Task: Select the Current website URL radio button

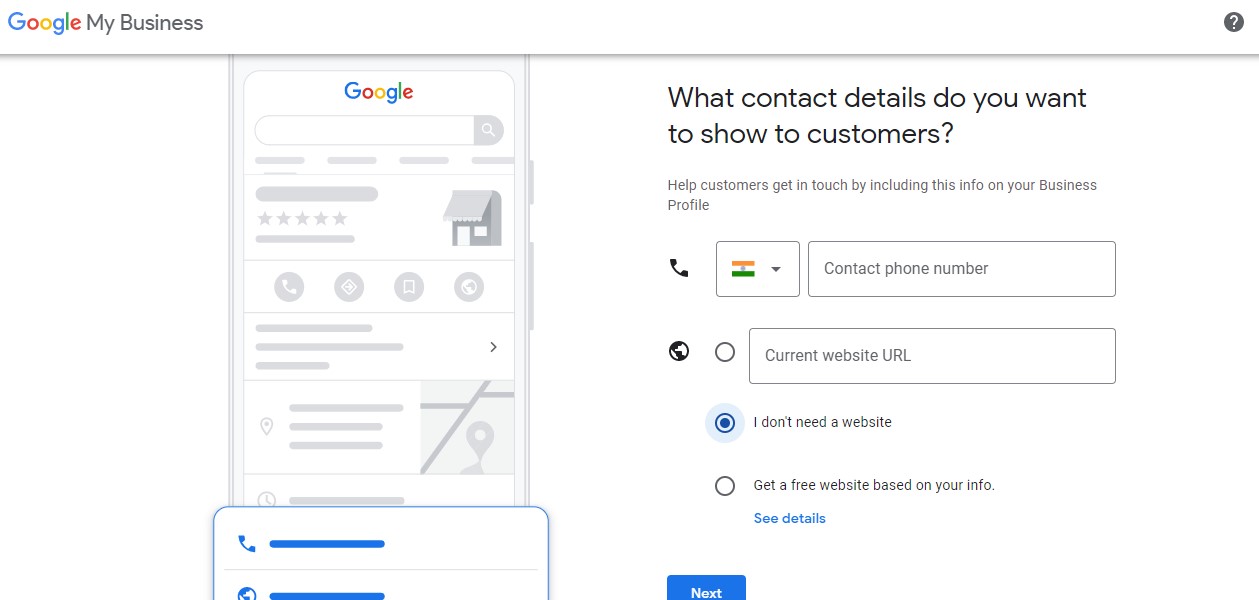Action: (x=725, y=352)
